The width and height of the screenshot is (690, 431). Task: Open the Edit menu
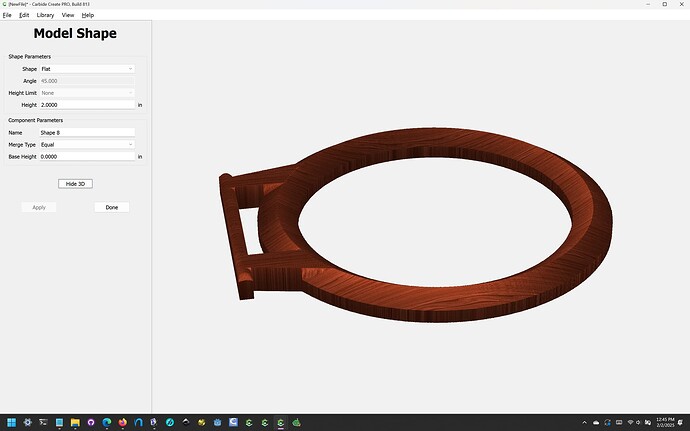pos(24,15)
